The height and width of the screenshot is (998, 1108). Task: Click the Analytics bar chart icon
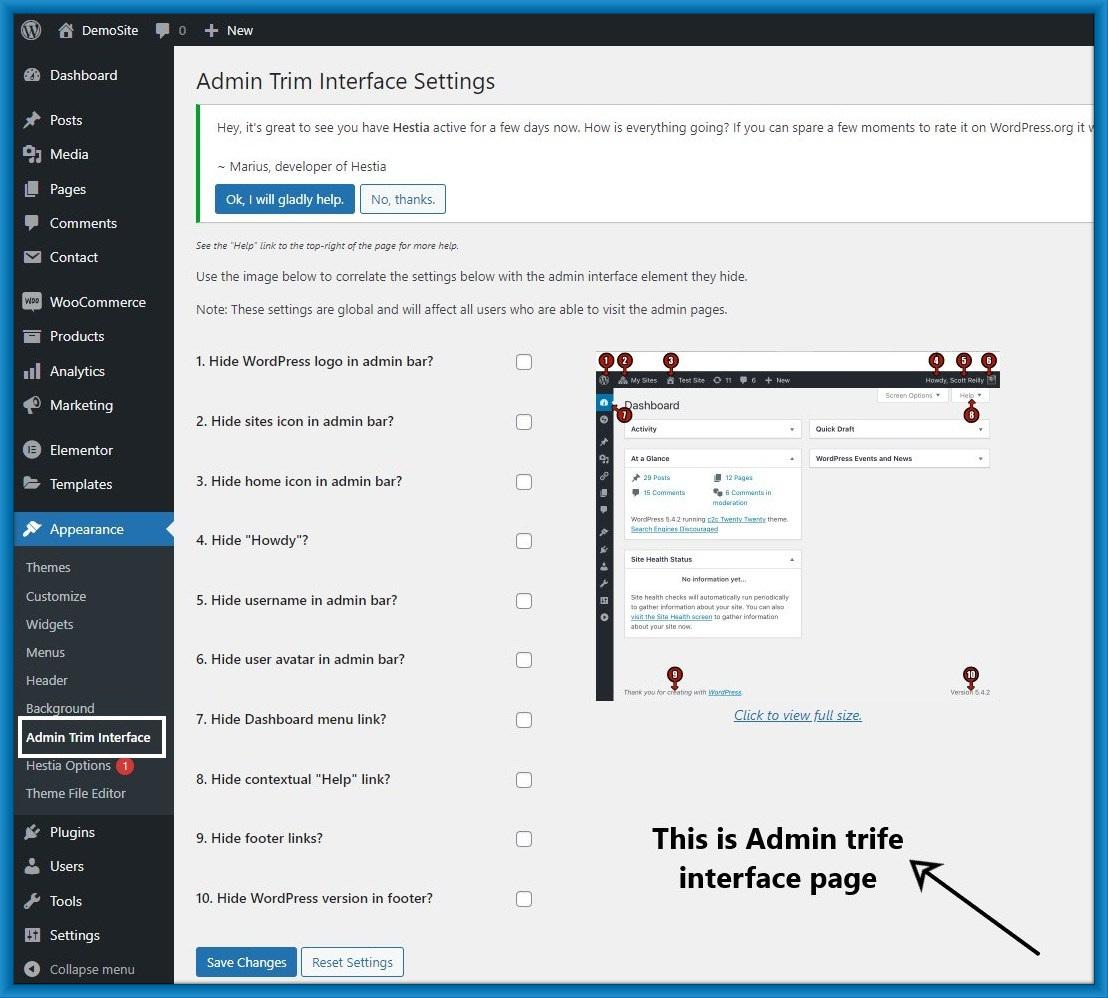32,371
